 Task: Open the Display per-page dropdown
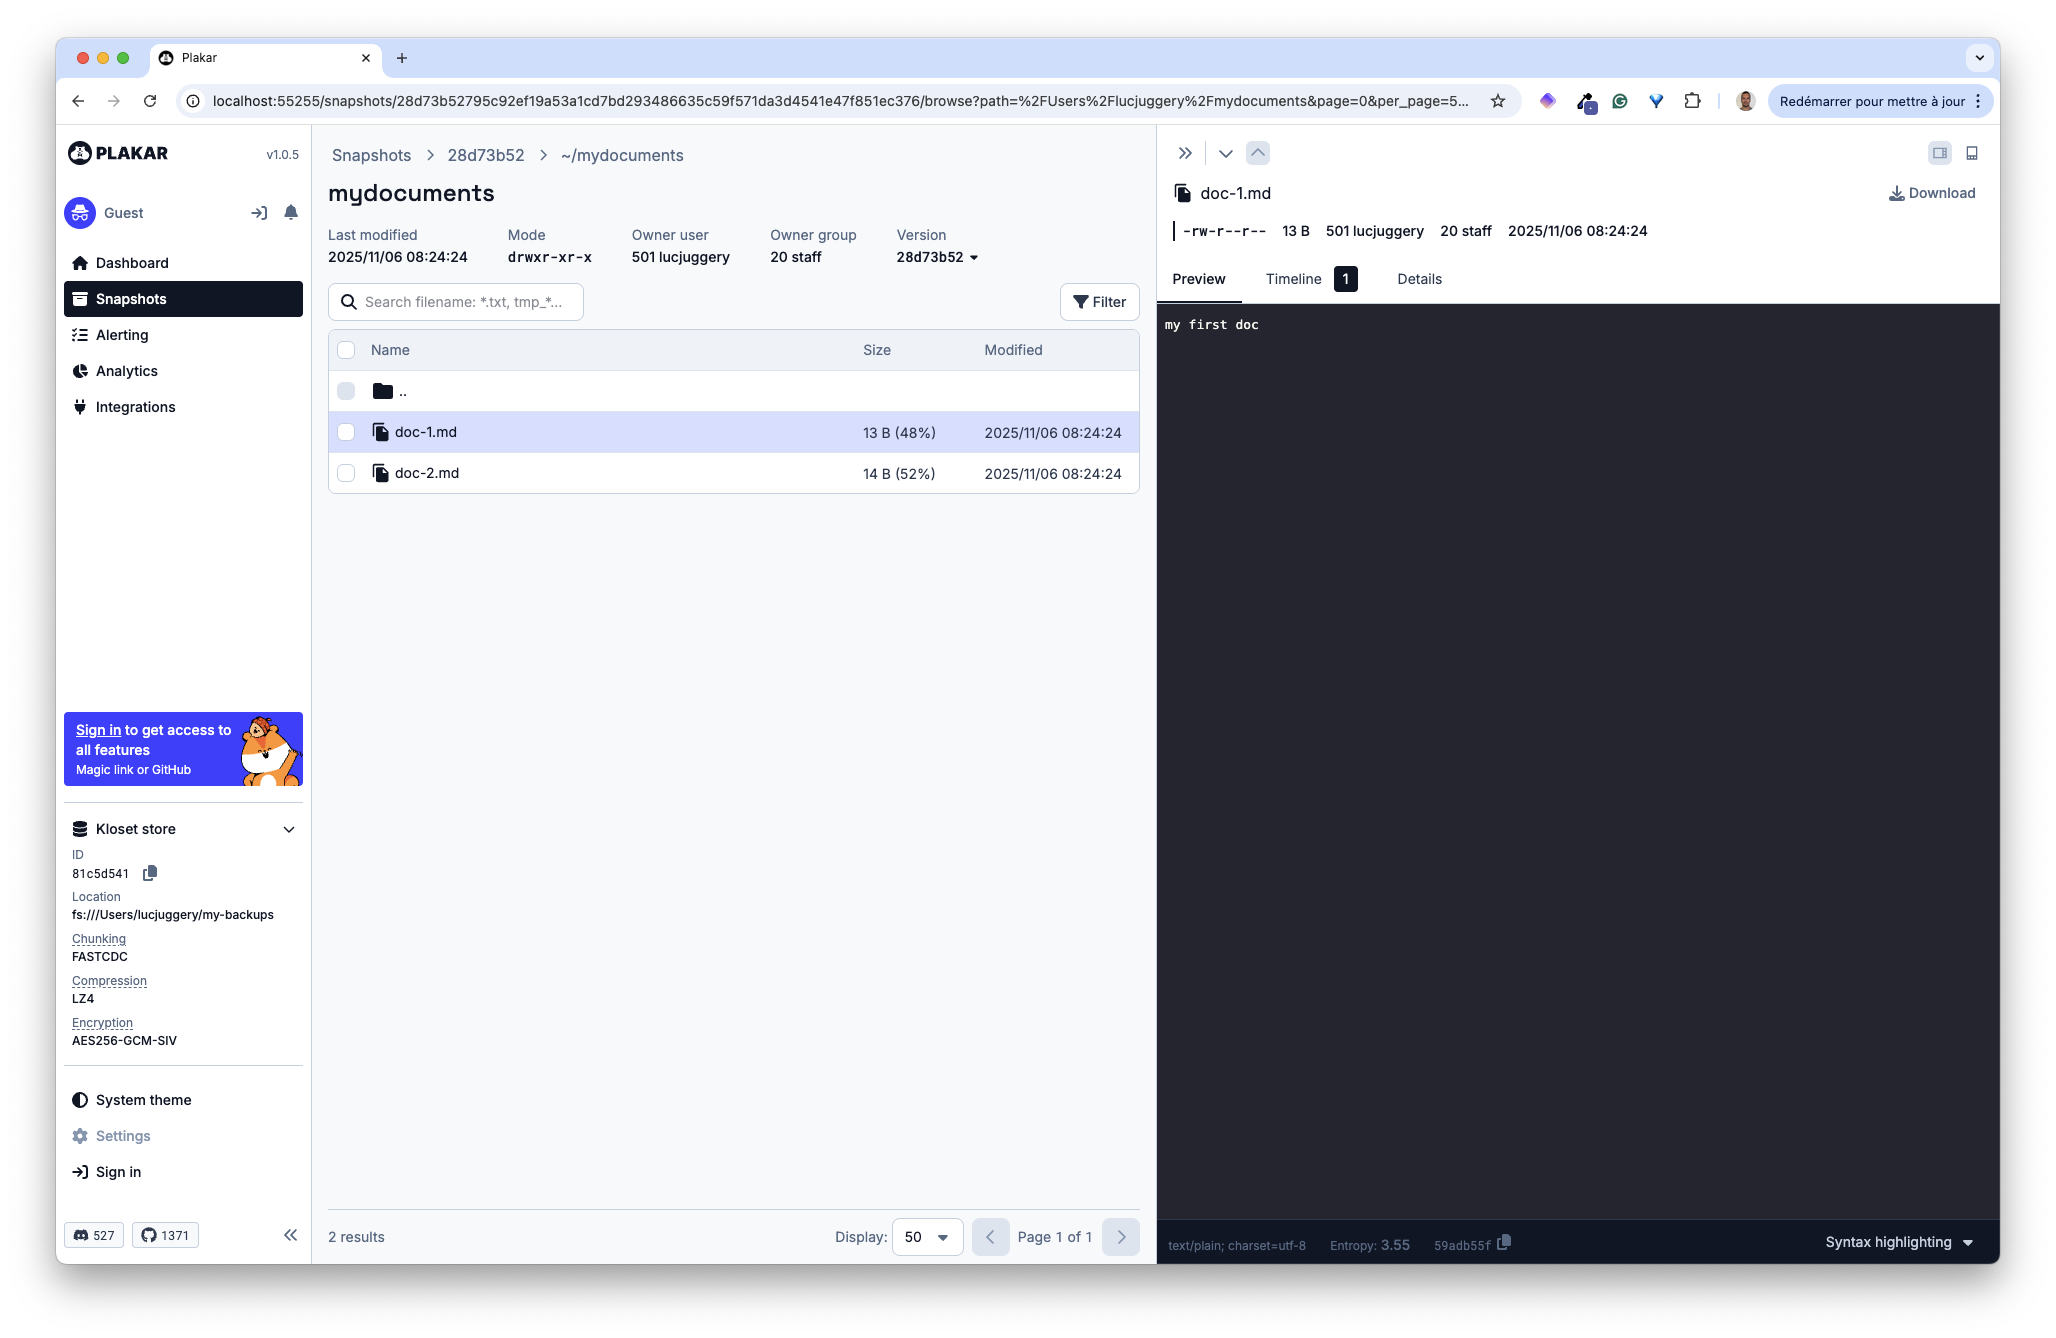point(927,1237)
